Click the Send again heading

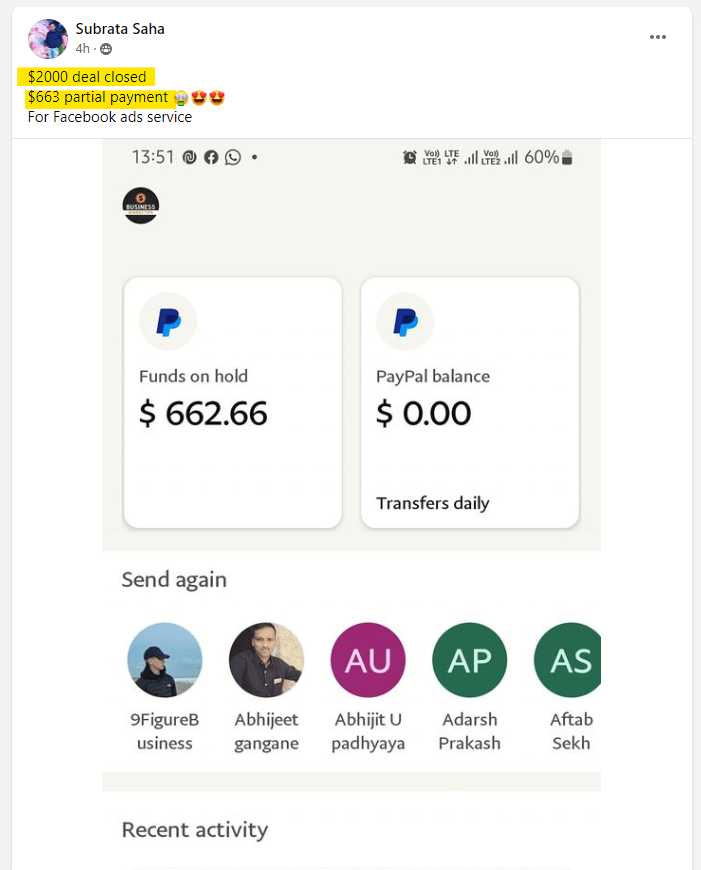pos(174,580)
